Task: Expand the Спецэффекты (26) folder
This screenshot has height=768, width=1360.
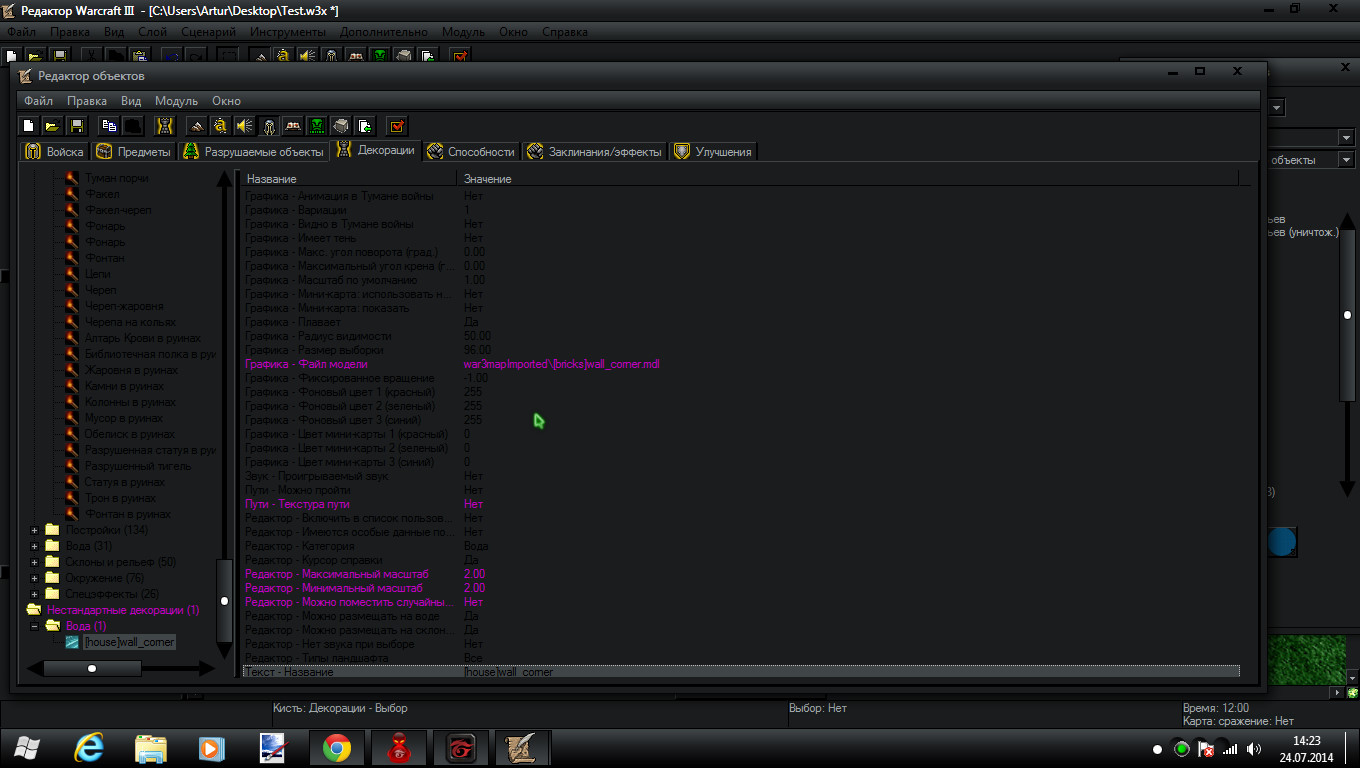Action: coord(35,594)
